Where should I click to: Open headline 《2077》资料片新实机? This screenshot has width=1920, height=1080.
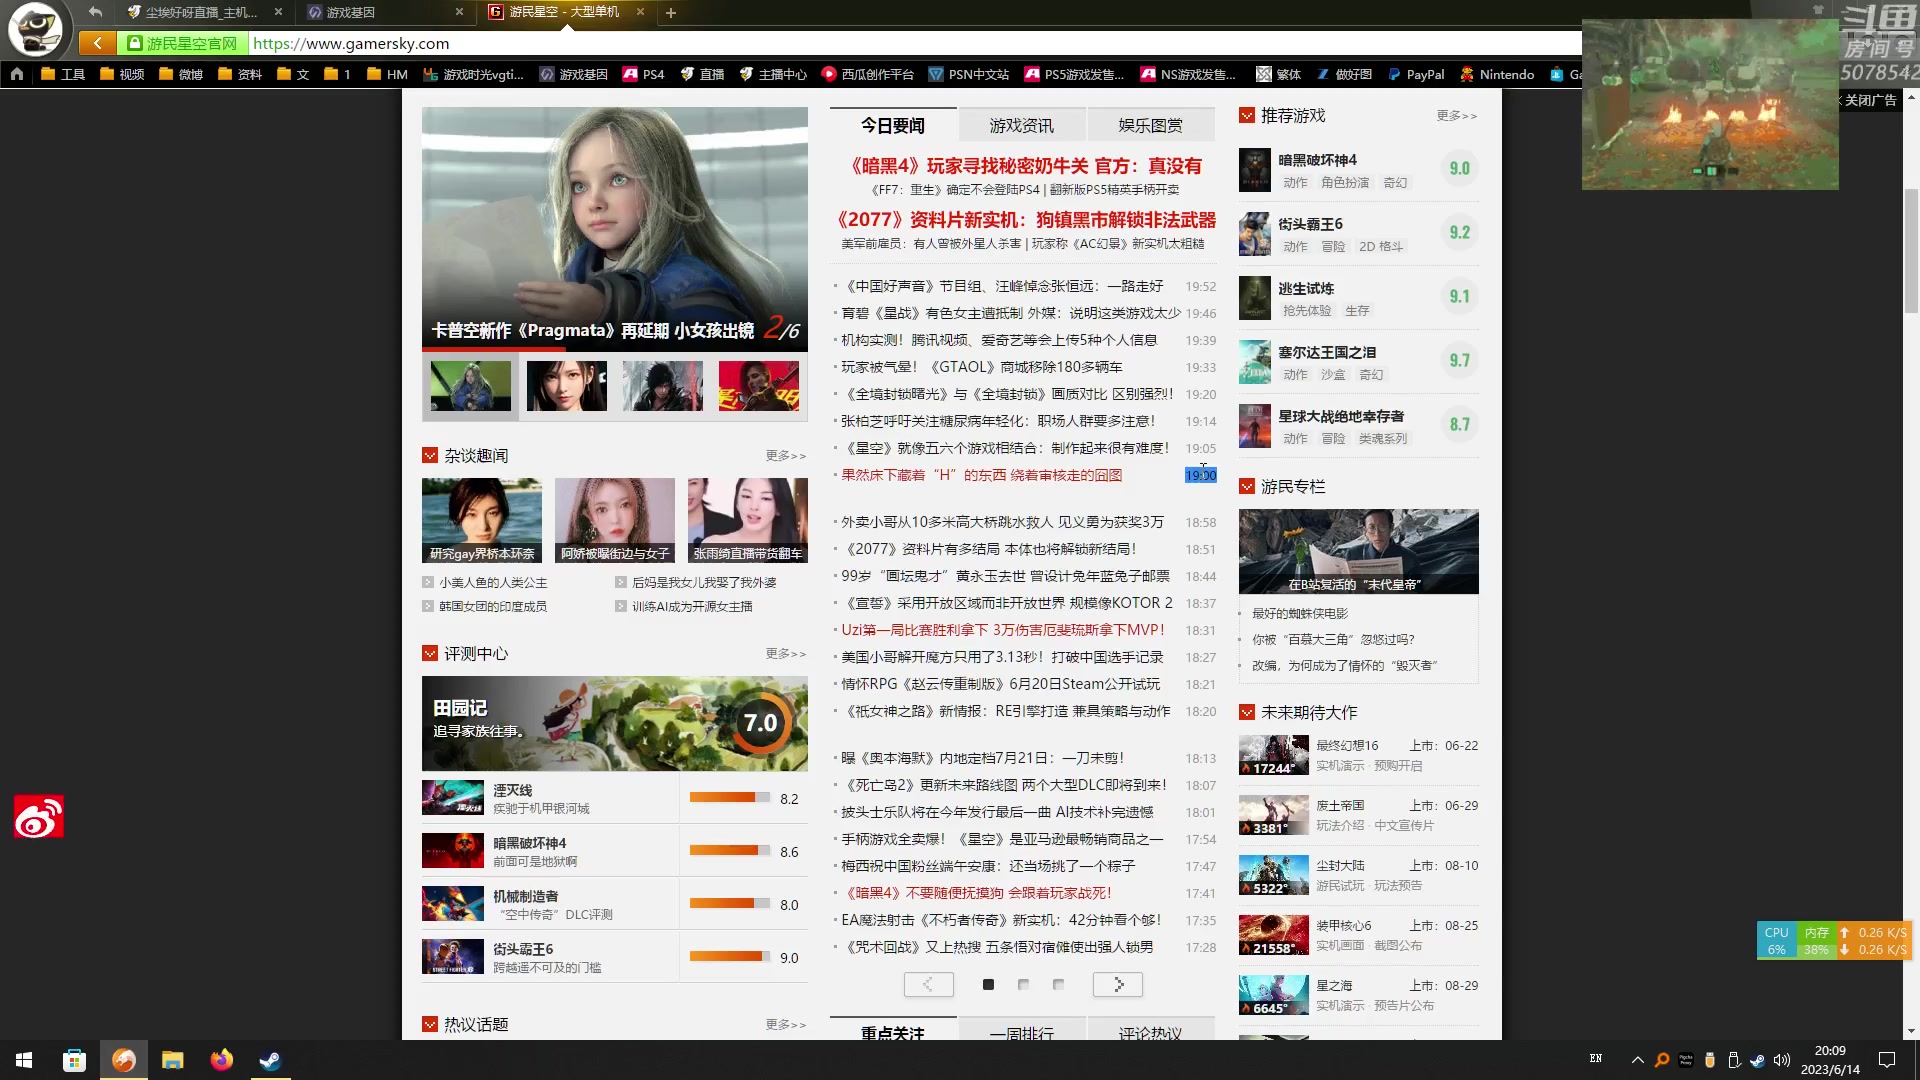[x=1022, y=220]
